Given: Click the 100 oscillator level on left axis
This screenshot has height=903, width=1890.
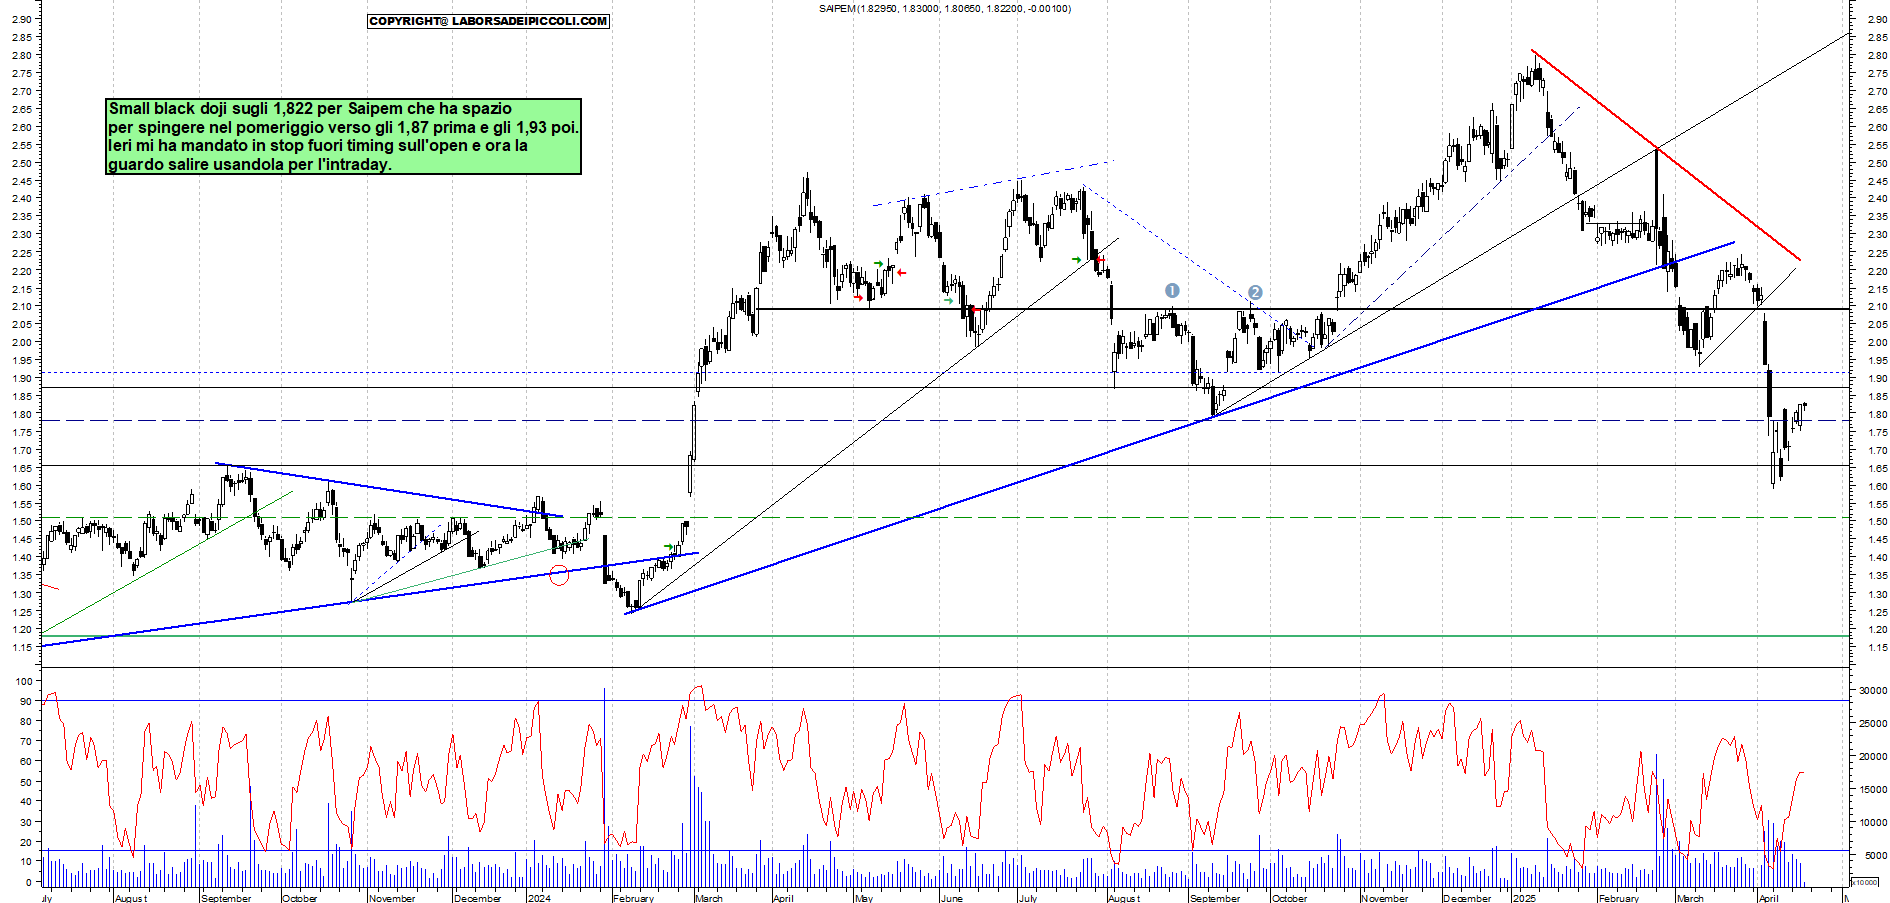Looking at the screenshot, I should [24, 681].
